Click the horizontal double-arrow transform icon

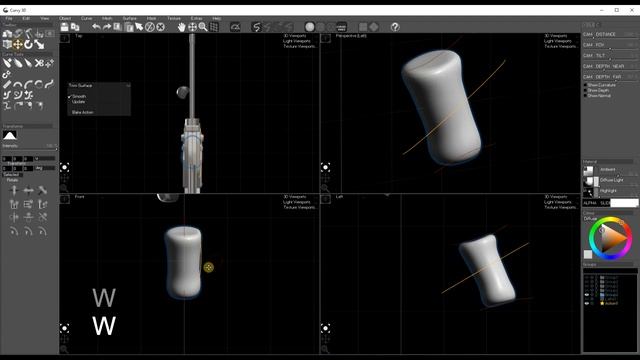[x=28, y=191]
